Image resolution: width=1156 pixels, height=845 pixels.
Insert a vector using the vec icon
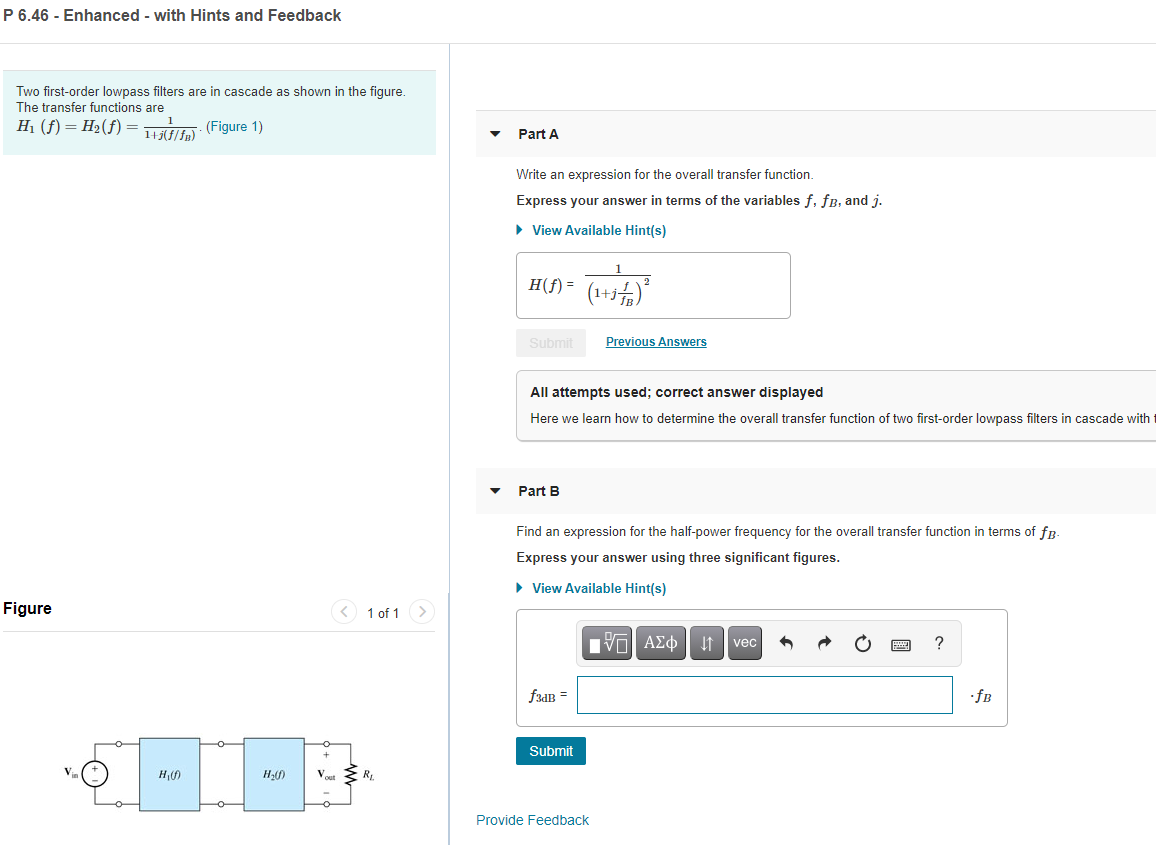[744, 643]
